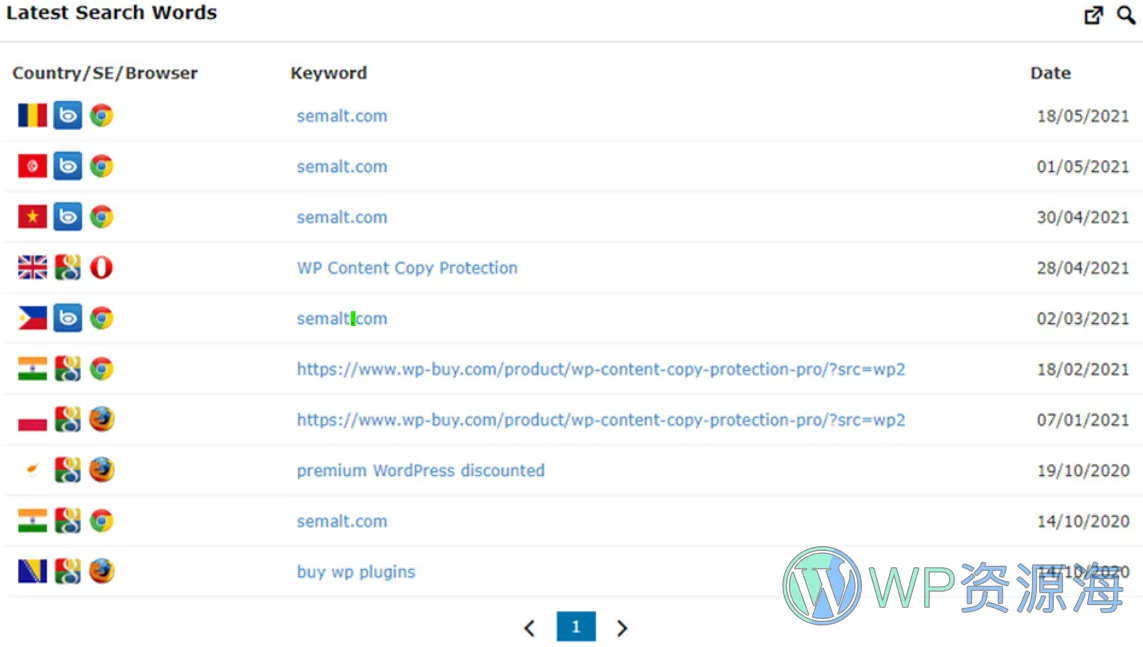Click Google icon in 07/01/2021 row
1143x647 pixels.
68,419
